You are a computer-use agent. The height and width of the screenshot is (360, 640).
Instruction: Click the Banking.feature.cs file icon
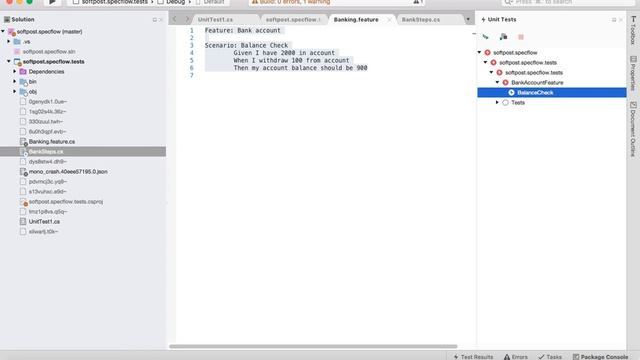[23, 142]
